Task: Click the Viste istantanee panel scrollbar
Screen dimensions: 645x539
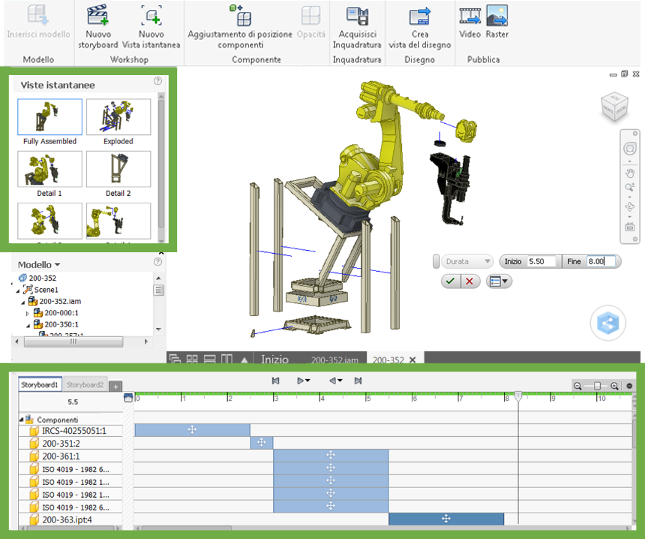Action: point(161,167)
